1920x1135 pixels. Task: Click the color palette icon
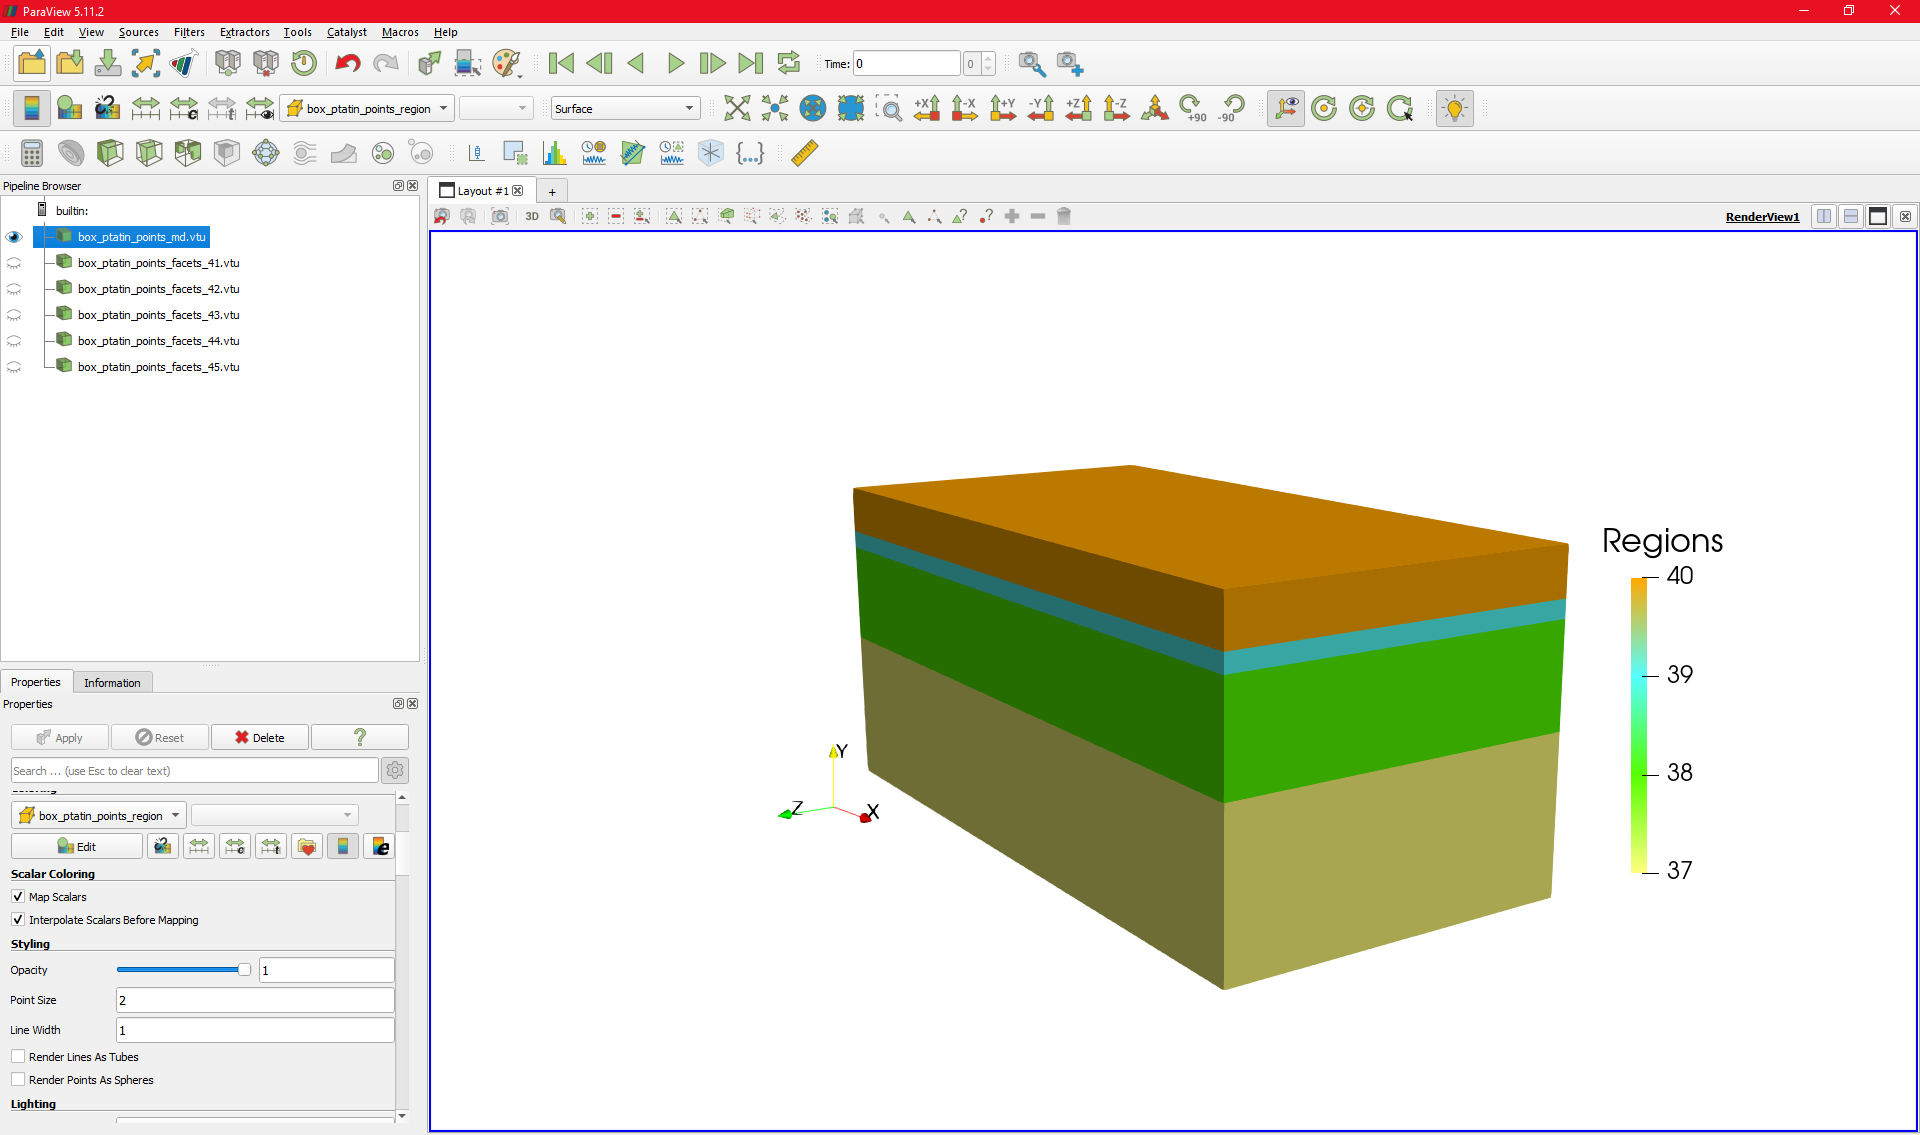(507, 63)
